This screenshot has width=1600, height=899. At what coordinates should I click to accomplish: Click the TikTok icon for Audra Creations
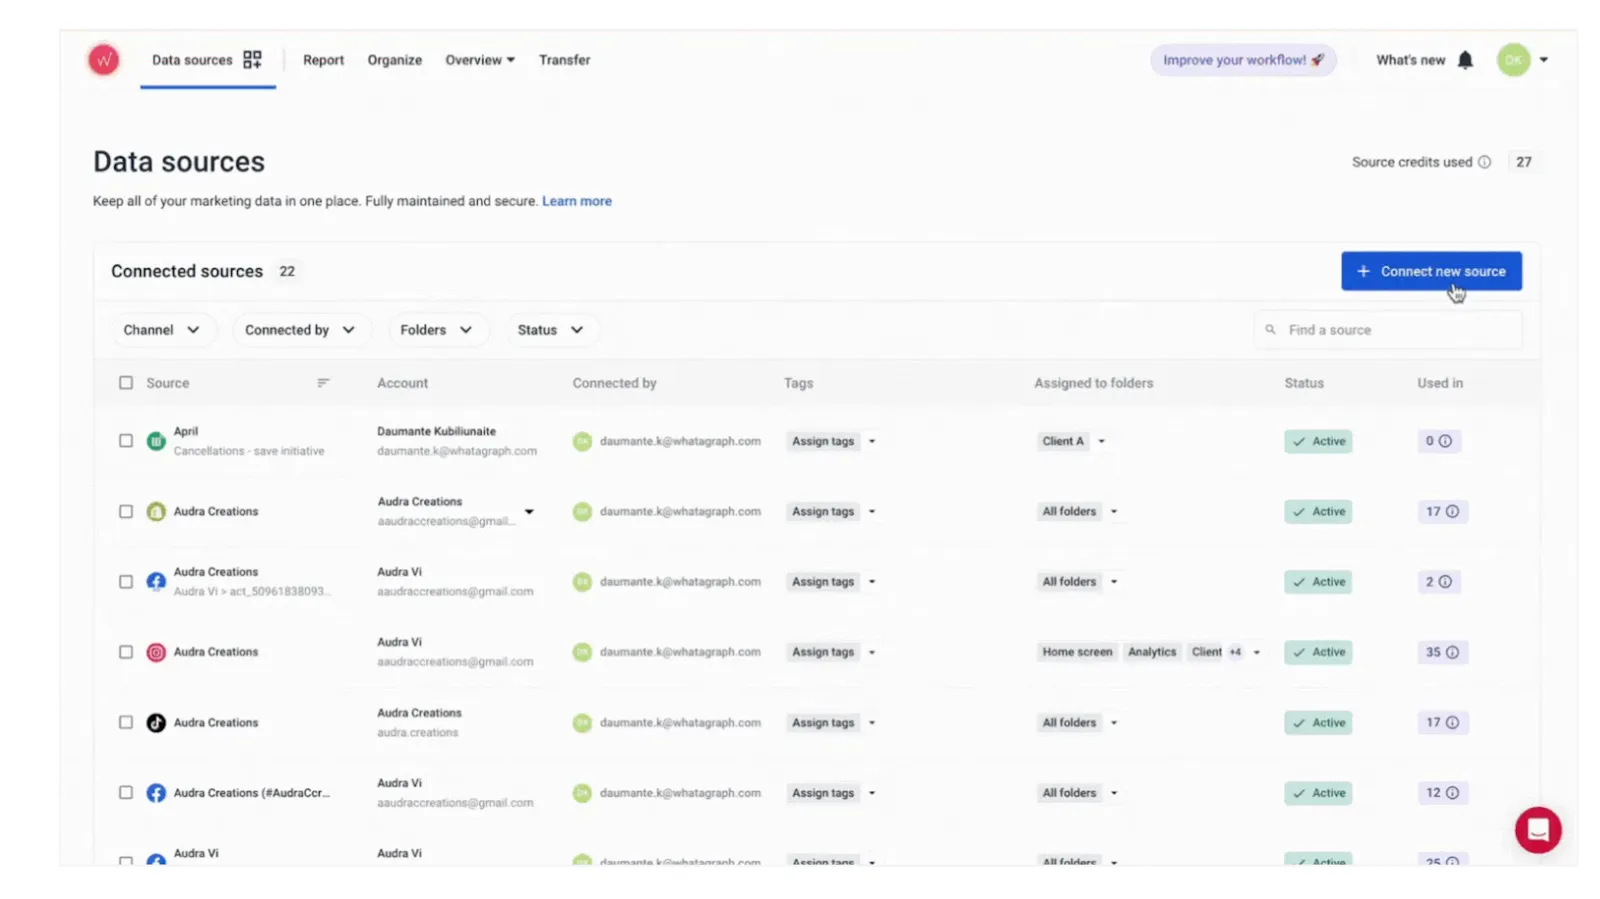coord(156,723)
